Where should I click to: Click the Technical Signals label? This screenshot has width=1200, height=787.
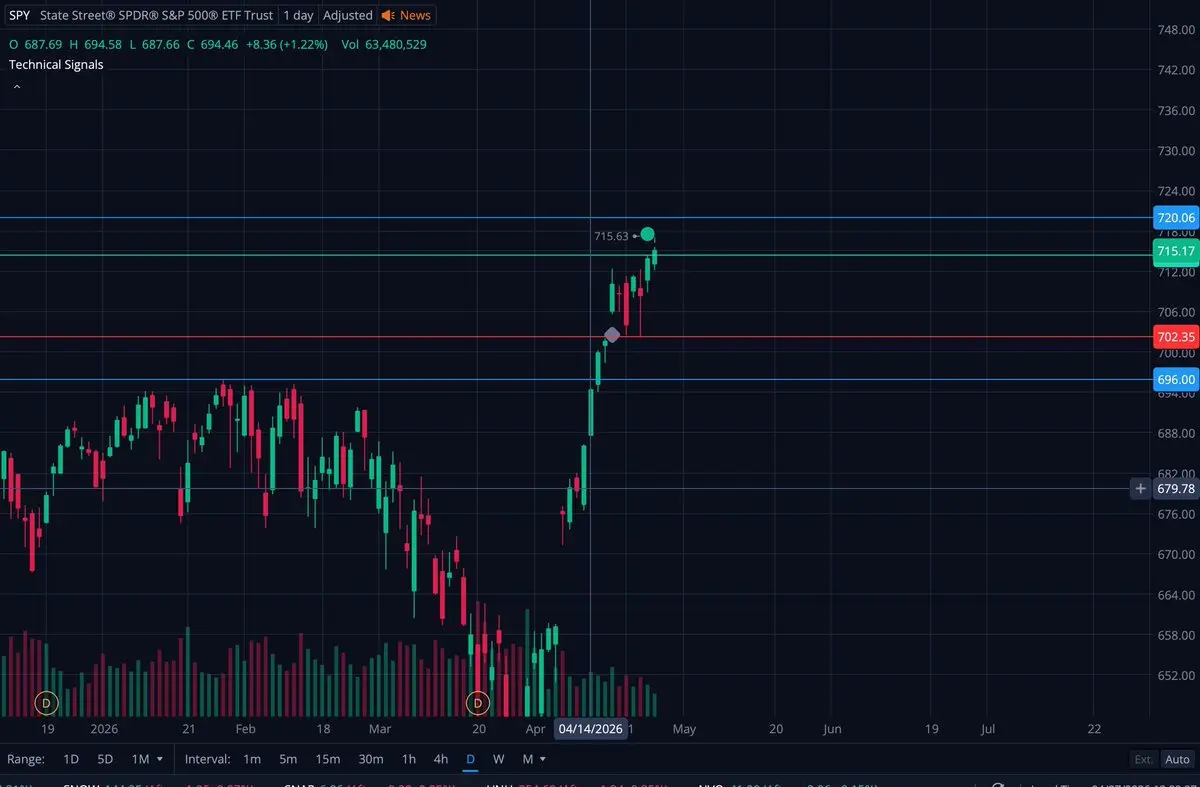coord(56,64)
